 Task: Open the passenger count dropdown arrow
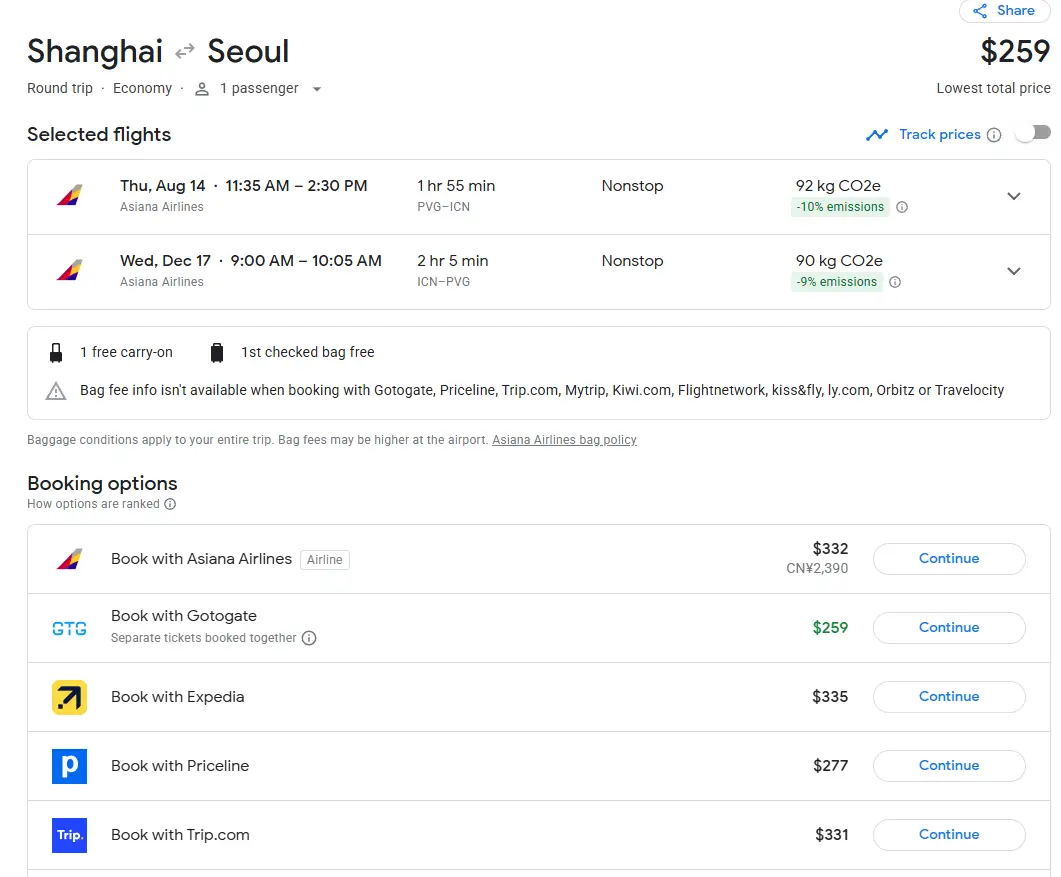(x=317, y=89)
